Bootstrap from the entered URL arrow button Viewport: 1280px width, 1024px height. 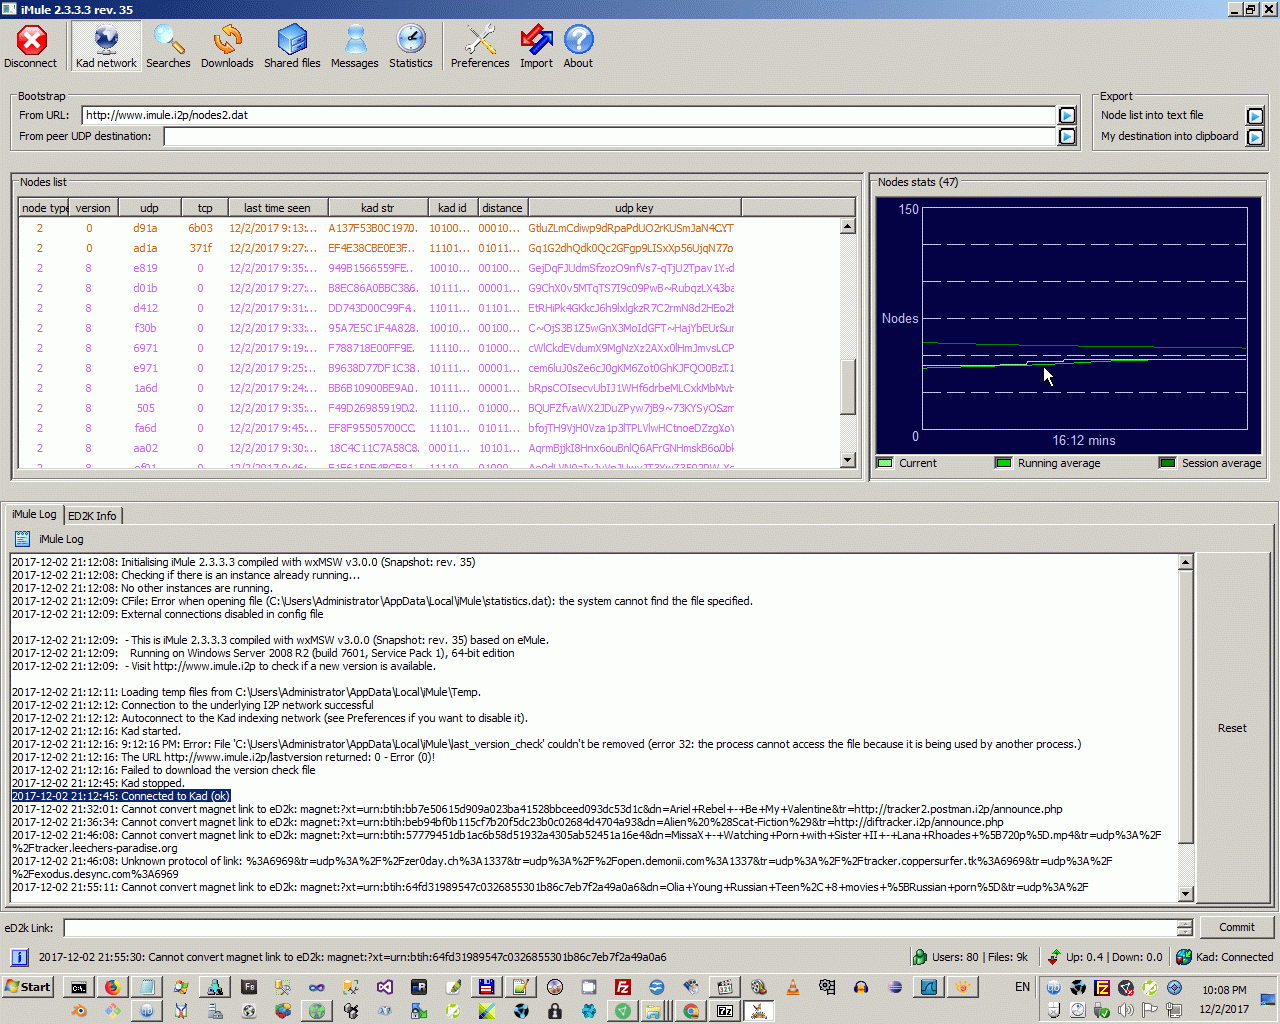(x=1067, y=115)
